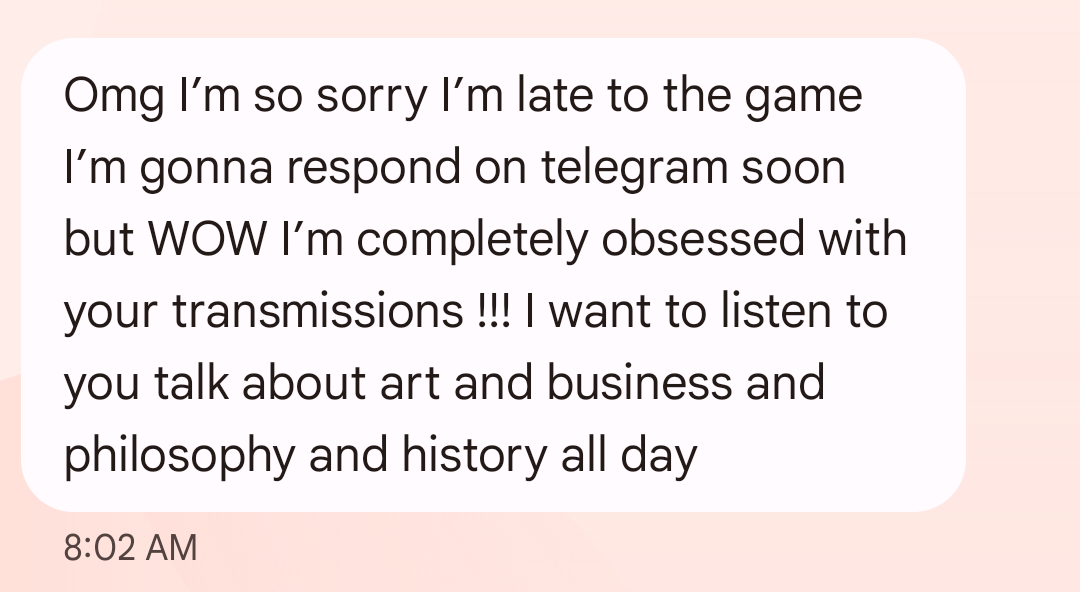Select the word "telegram" in the message

tap(634, 169)
